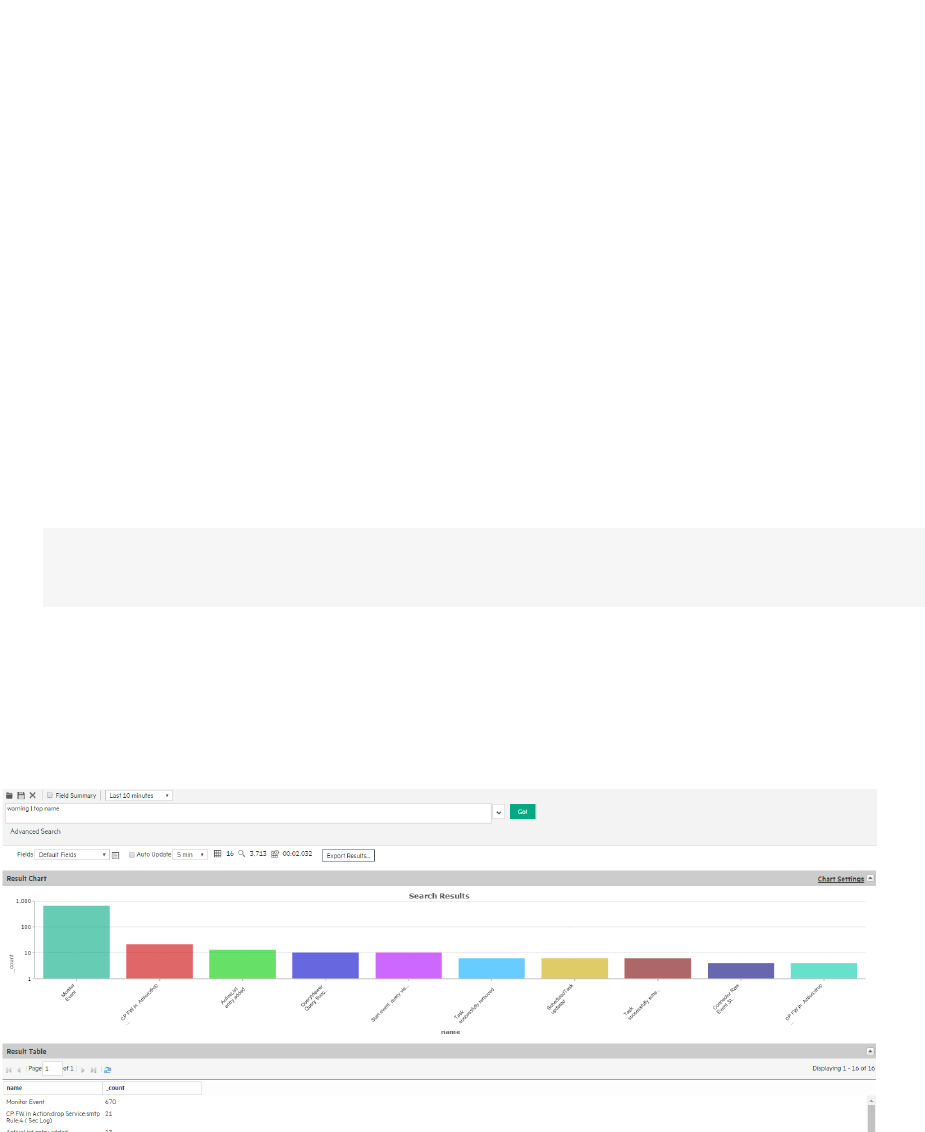
Task: Select the Monitor Event table row
Action: (435, 1102)
